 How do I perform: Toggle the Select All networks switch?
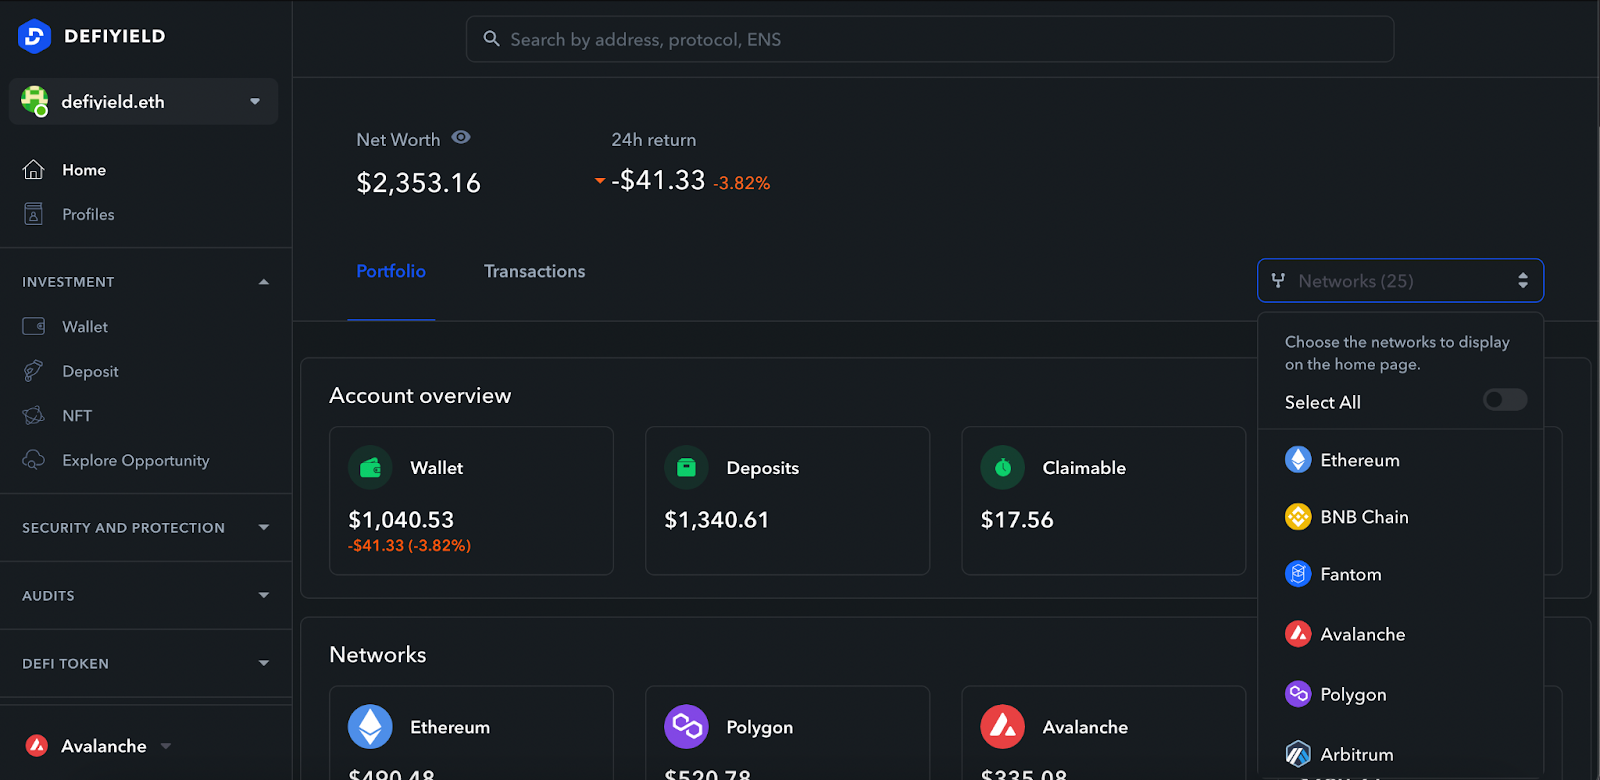tap(1504, 400)
